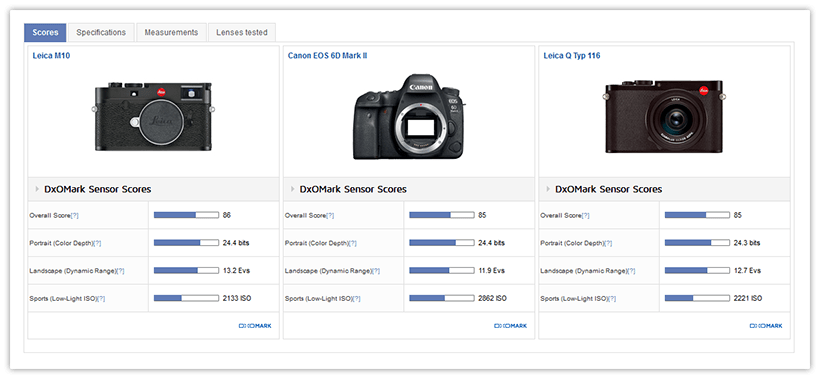The width and height of the screenshot is (820, 379).
Task: Click the Leica Q Typ 116 dynamic range bar
Action: pos(697,270)
